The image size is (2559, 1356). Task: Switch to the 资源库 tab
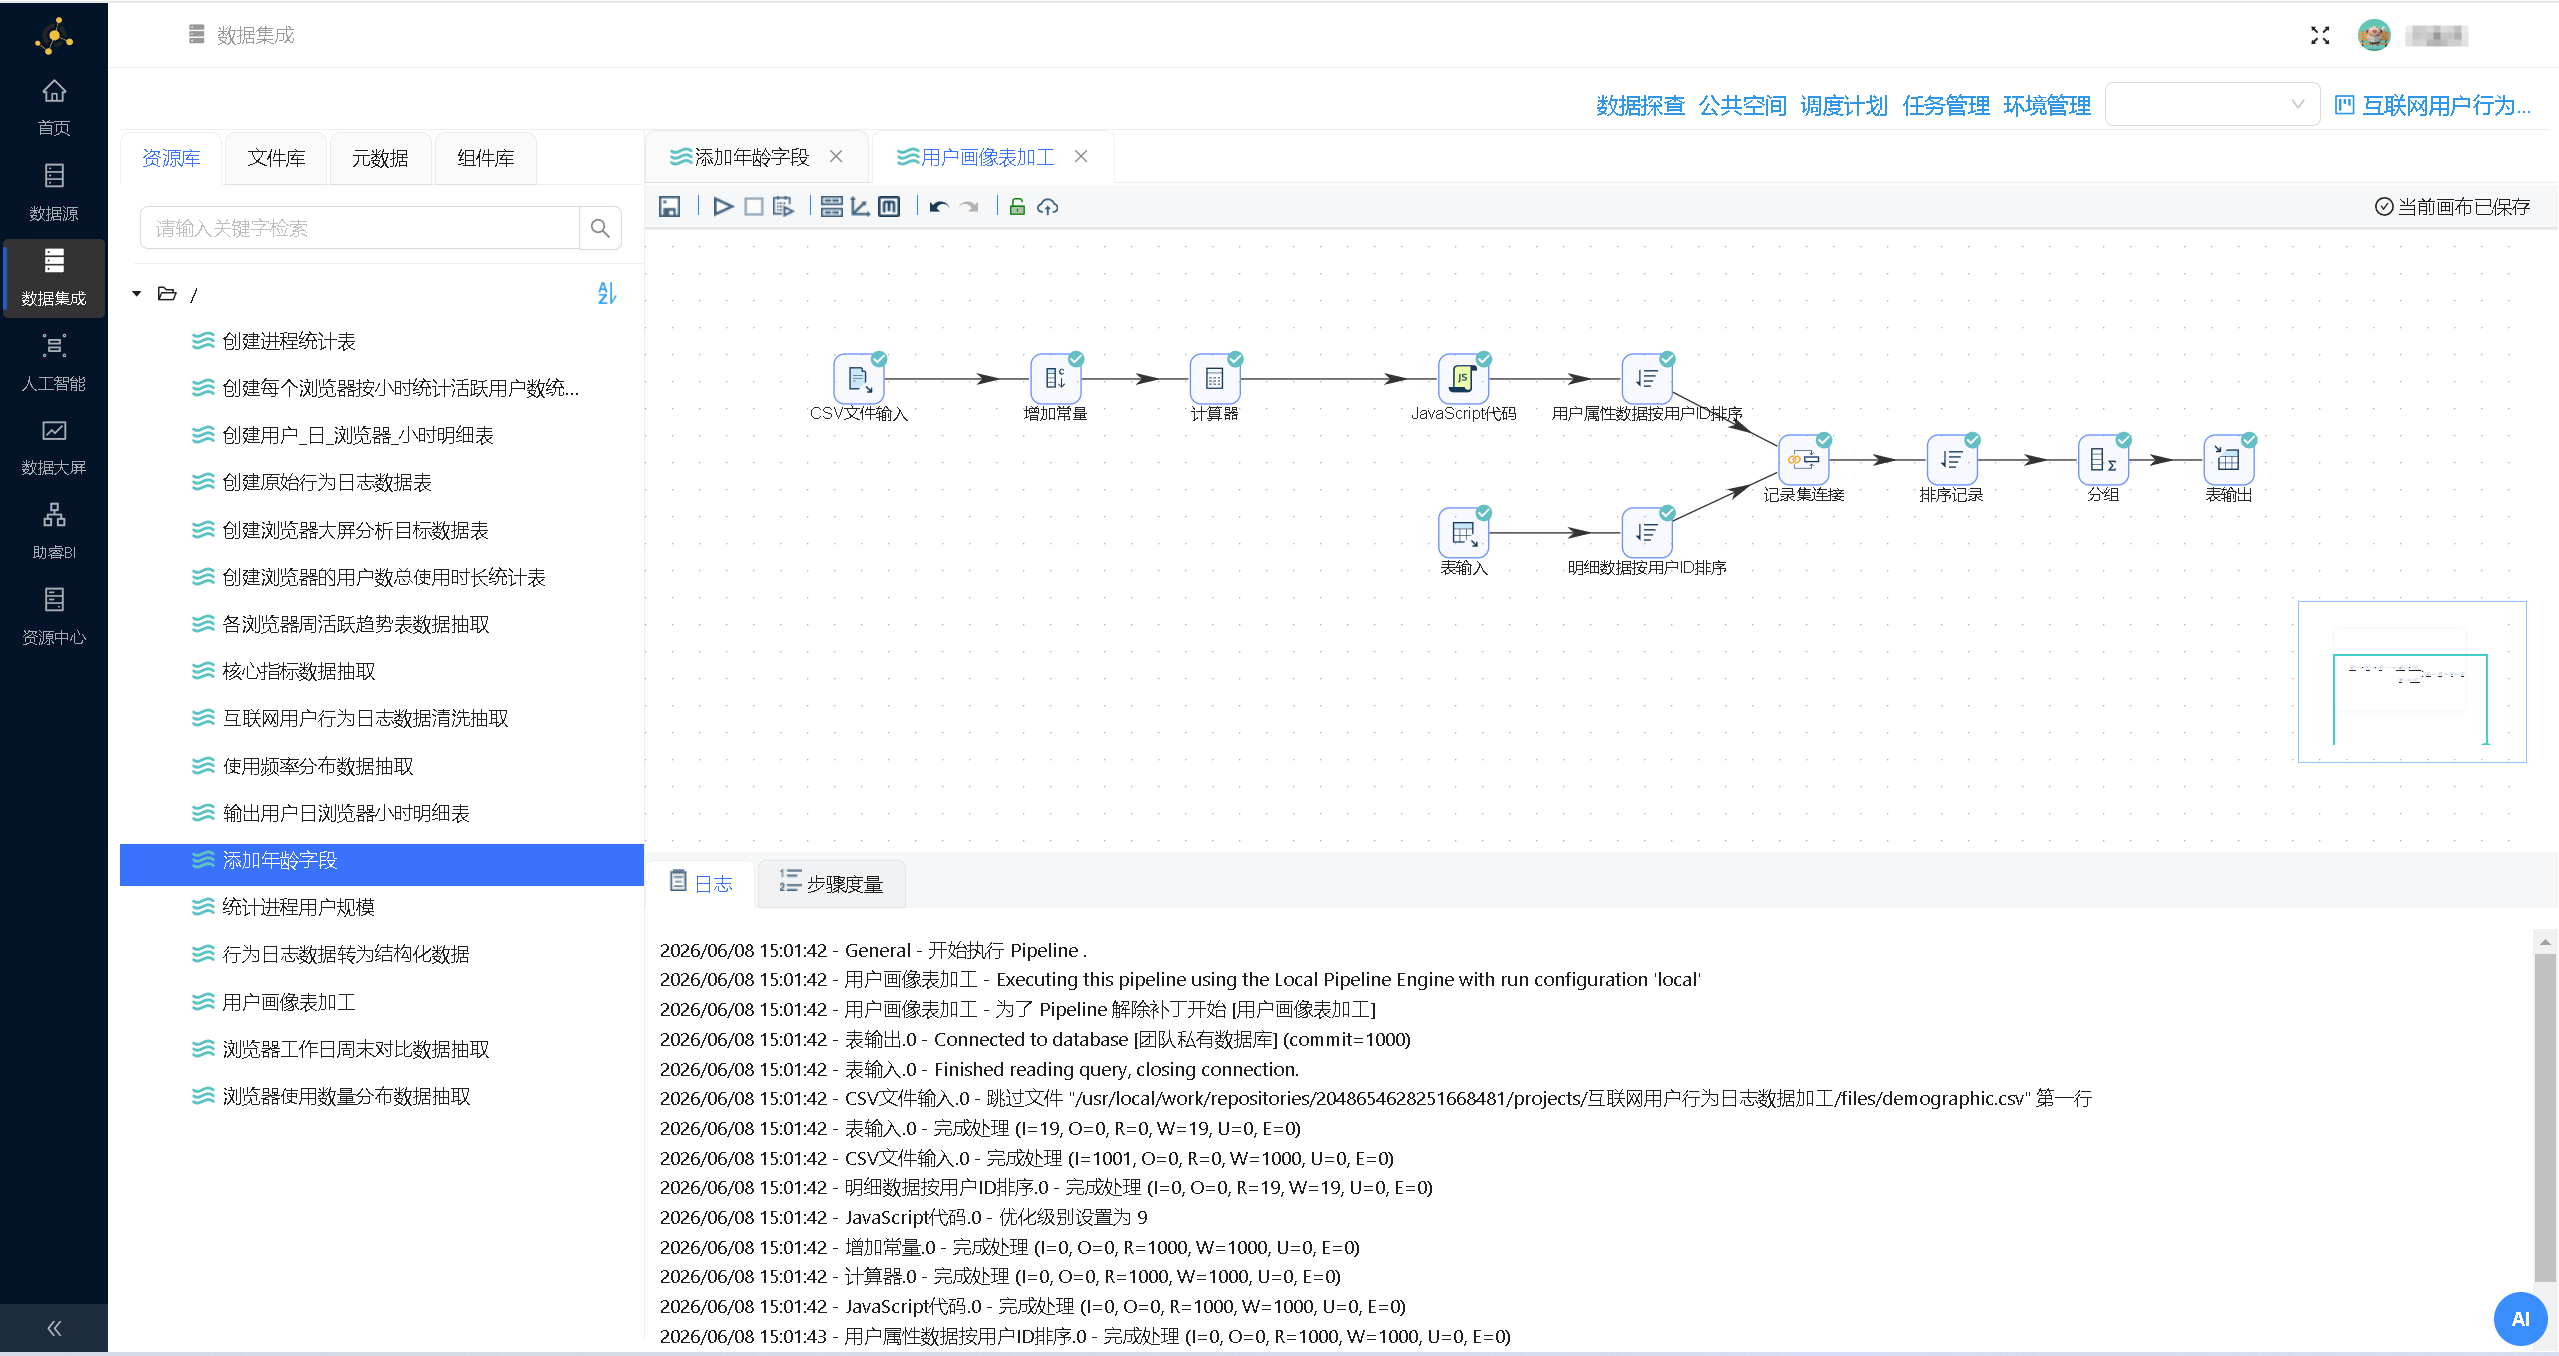171,158
